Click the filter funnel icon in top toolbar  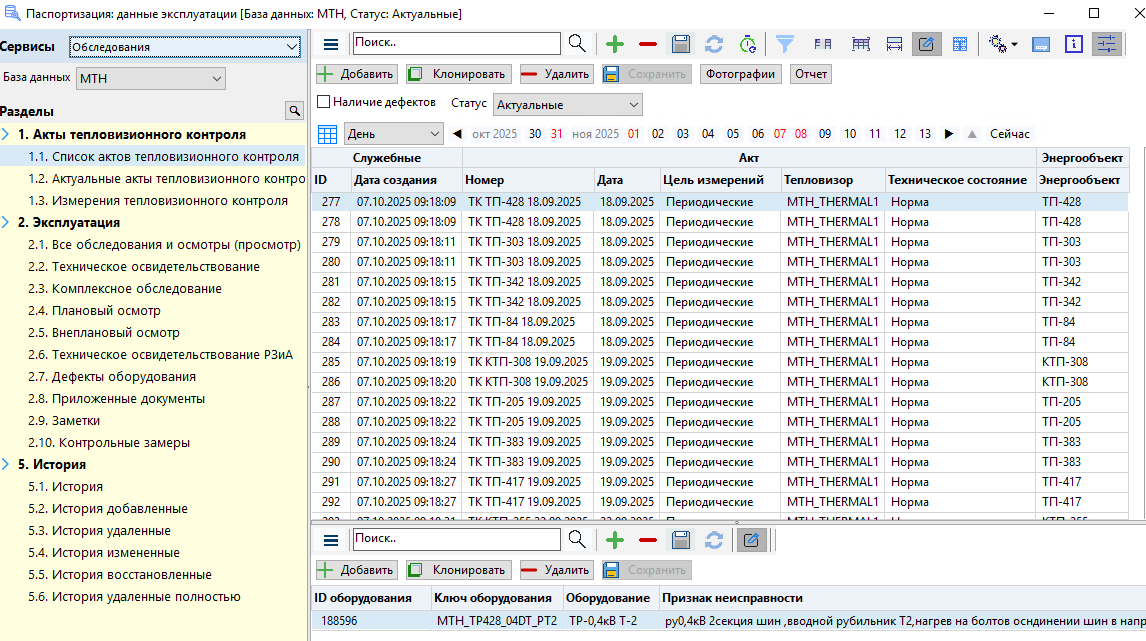[x=785, y=44]
